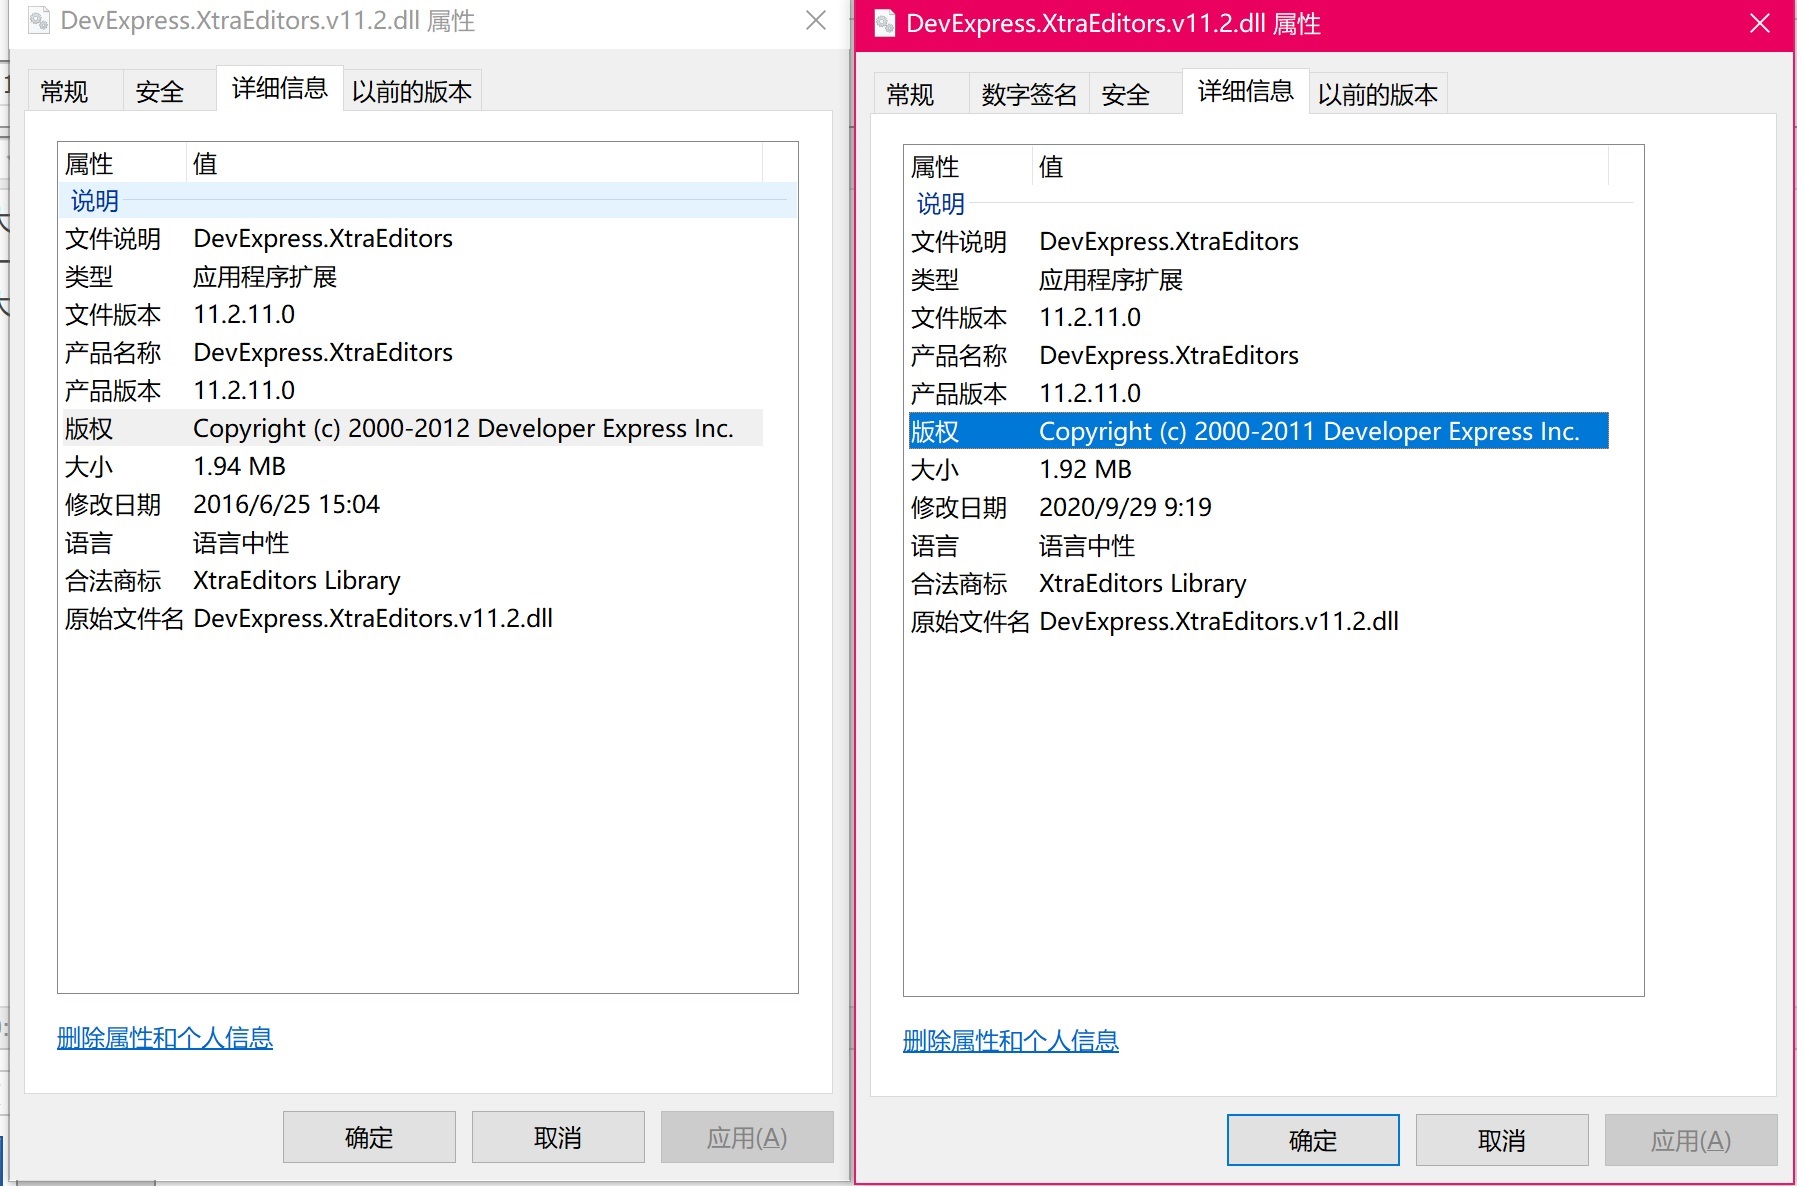
Task: Select the Copyright 2000-2012 版权 row
Action: click(x=412, y=429)
